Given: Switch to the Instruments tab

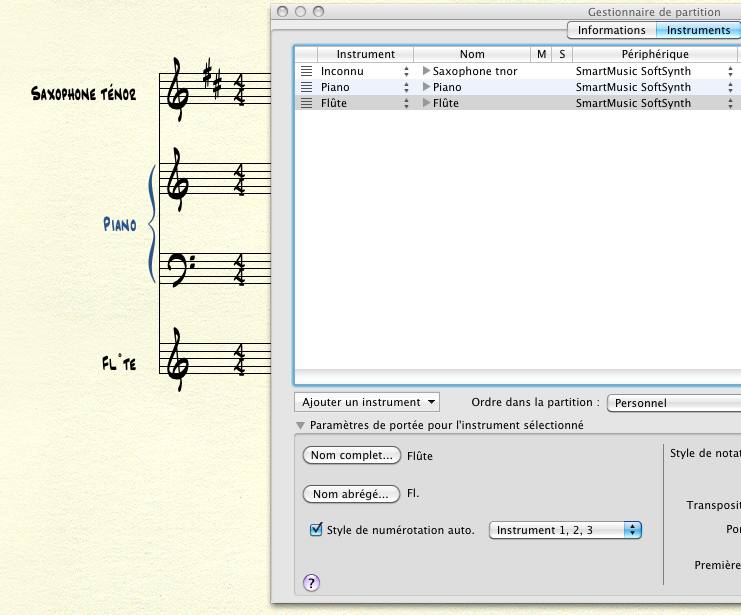Looking at the screenshot, I should click(x=698, y=30).
